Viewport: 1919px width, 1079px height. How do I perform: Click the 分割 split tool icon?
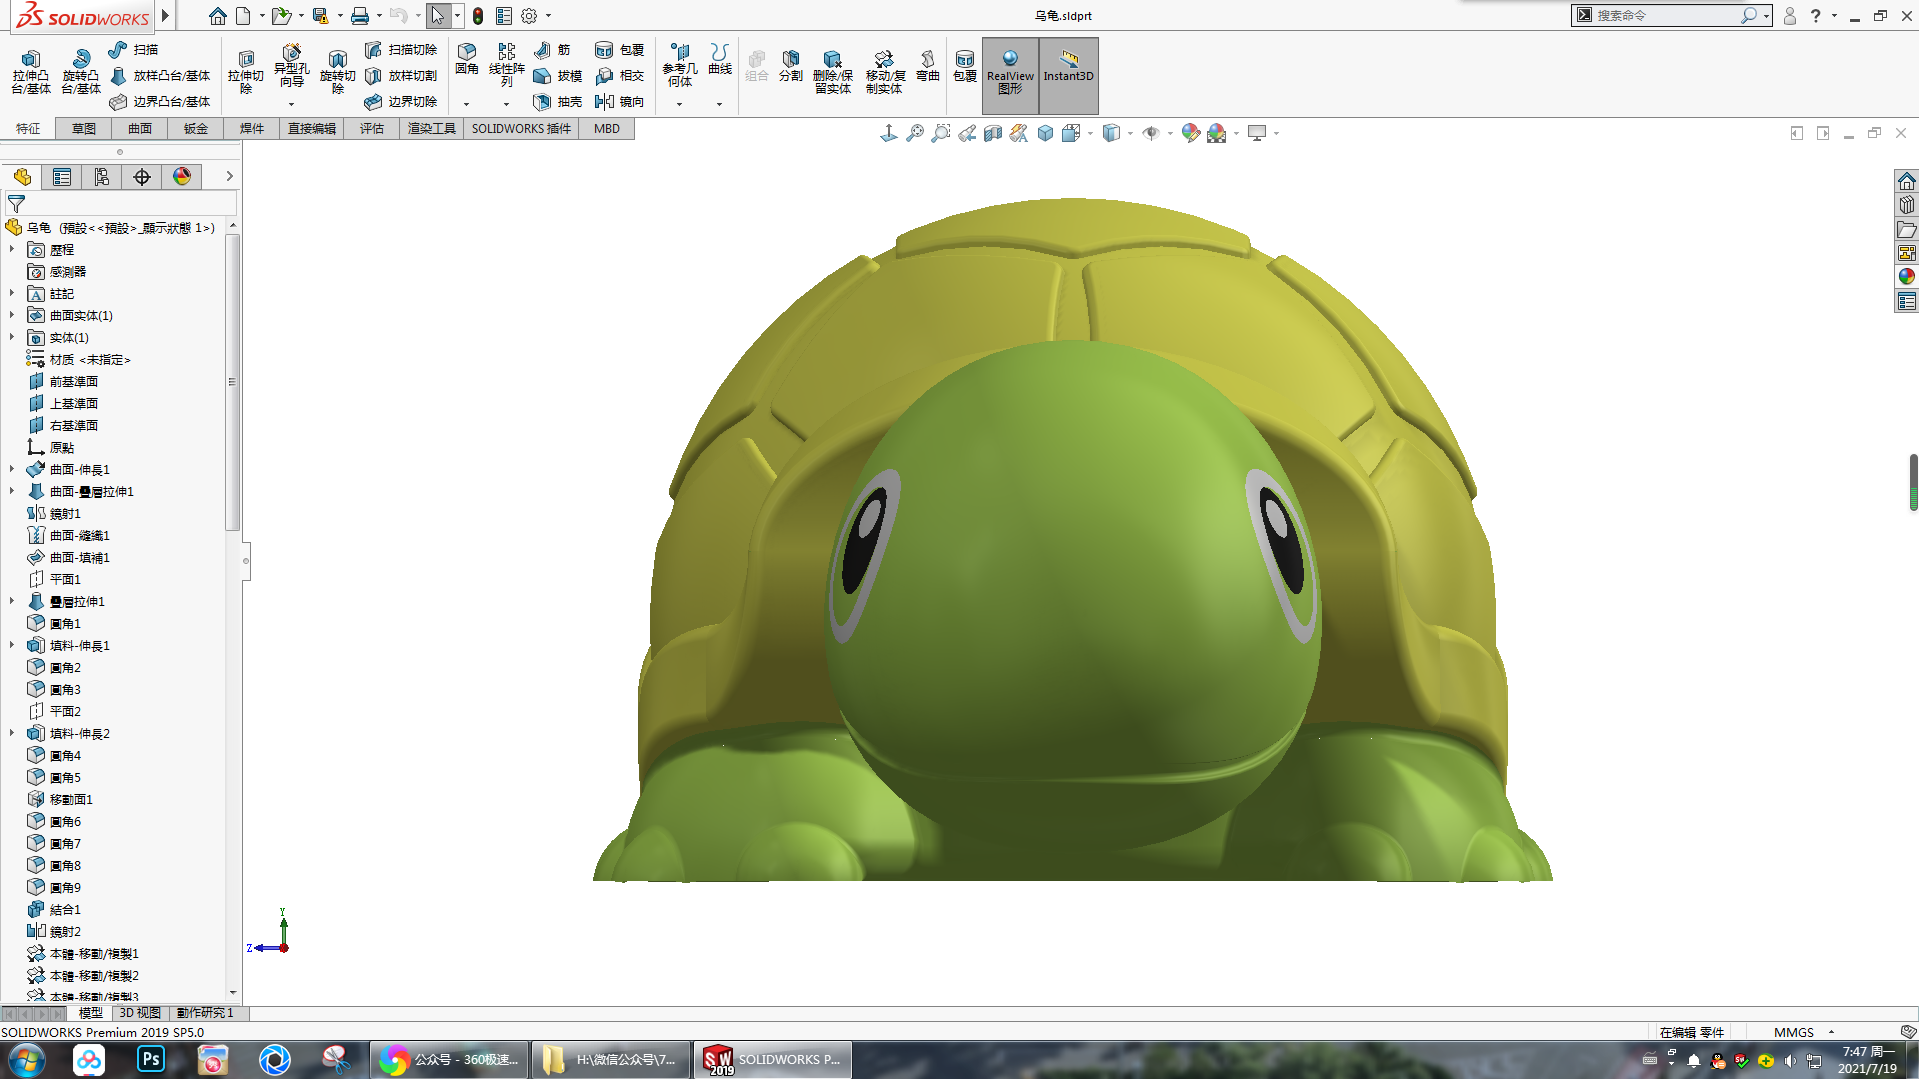[x=790, y=60]
